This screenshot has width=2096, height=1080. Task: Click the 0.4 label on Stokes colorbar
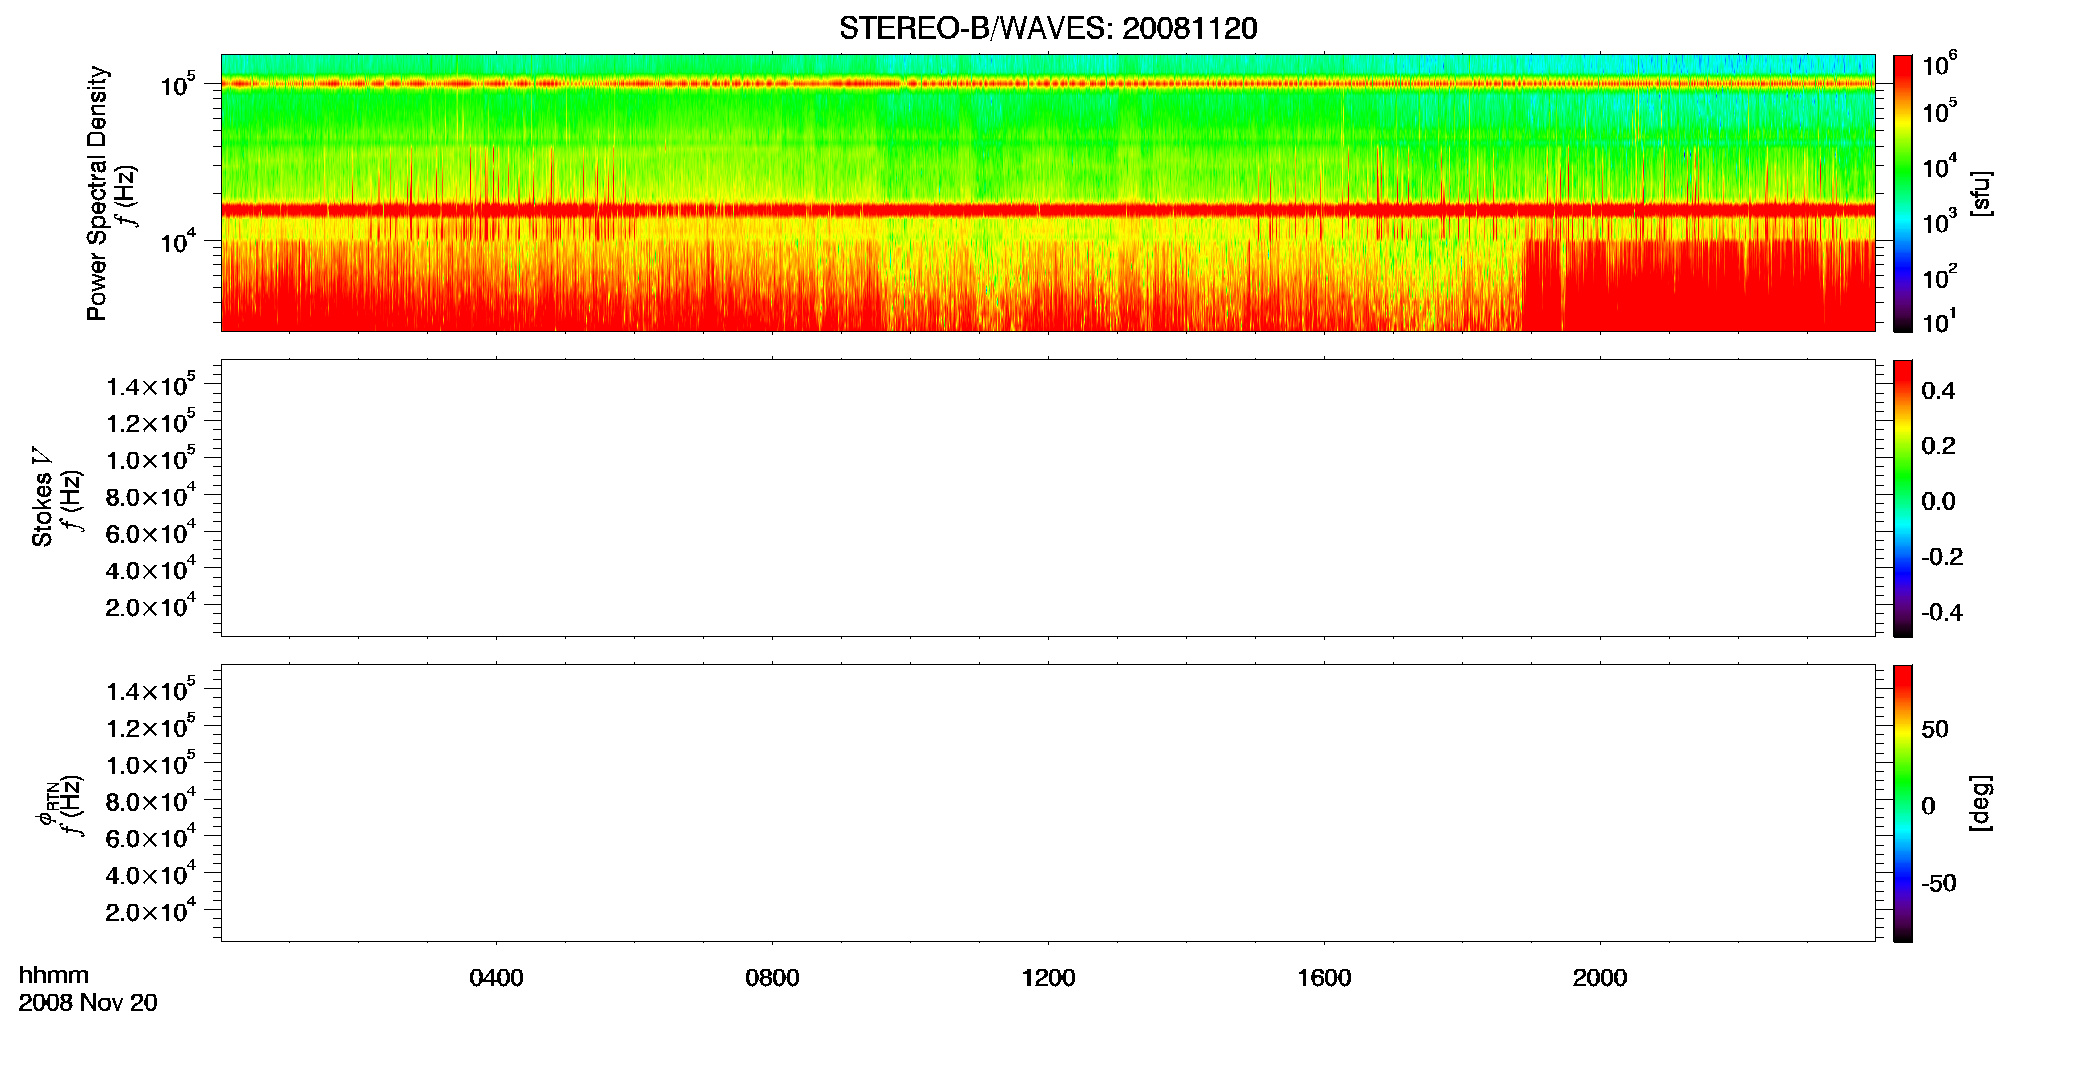pyautogui.click(x=1938, y=391)
